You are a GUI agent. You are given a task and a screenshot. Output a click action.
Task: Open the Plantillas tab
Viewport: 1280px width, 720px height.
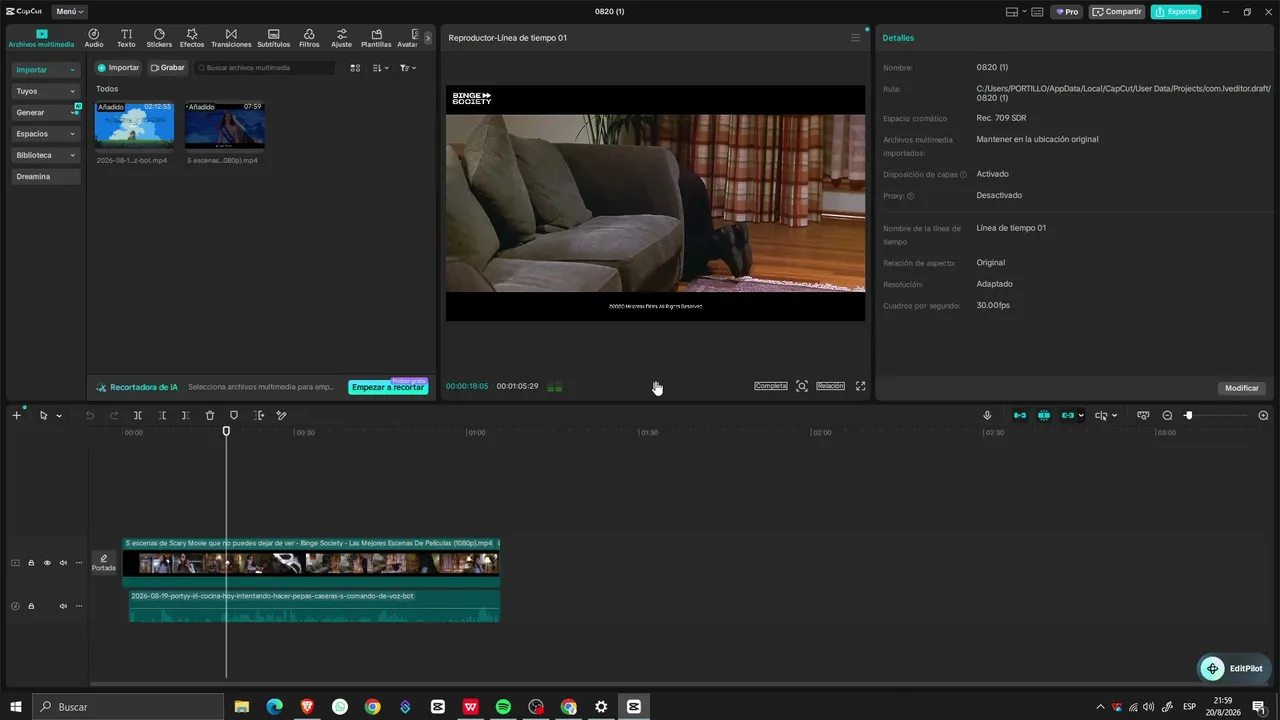pos(376,38)
